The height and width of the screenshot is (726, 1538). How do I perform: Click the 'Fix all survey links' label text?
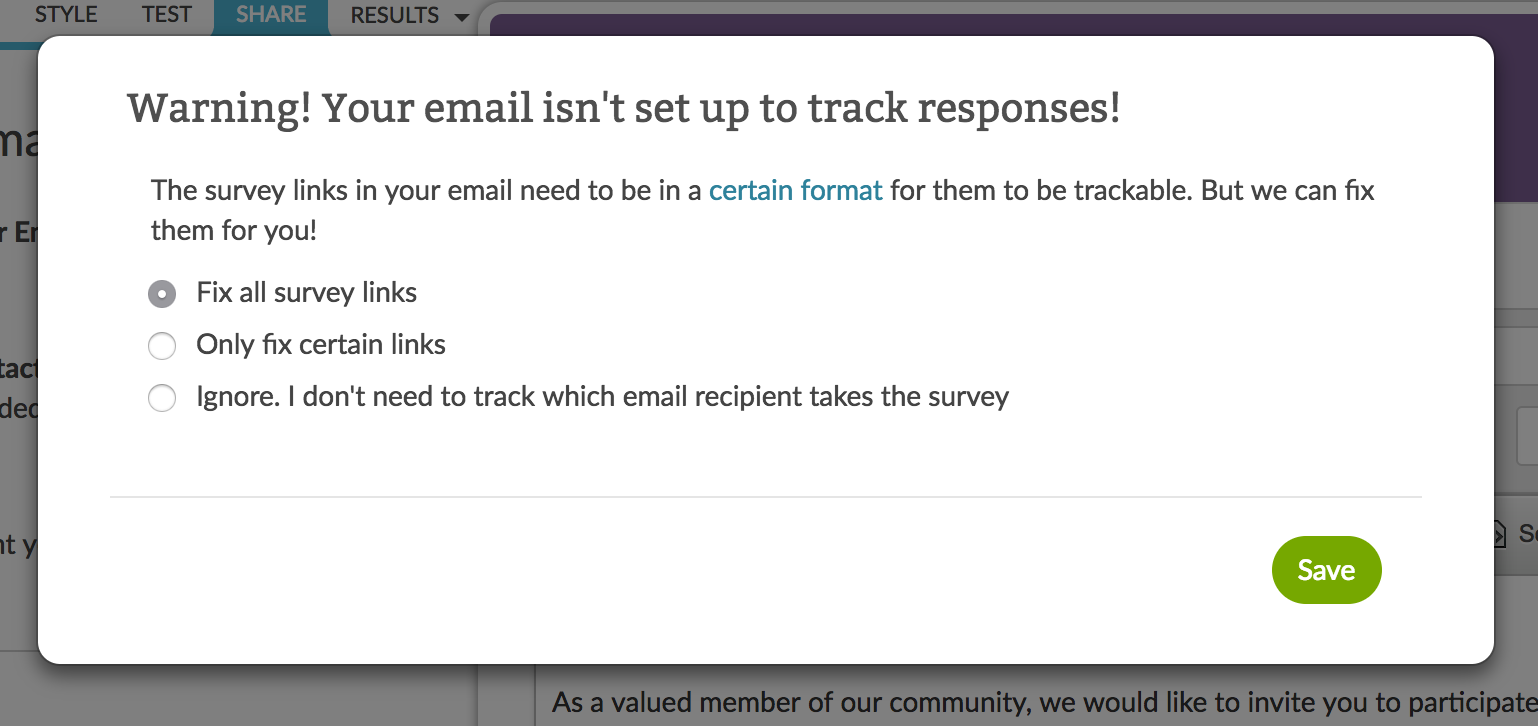[307, 293]
